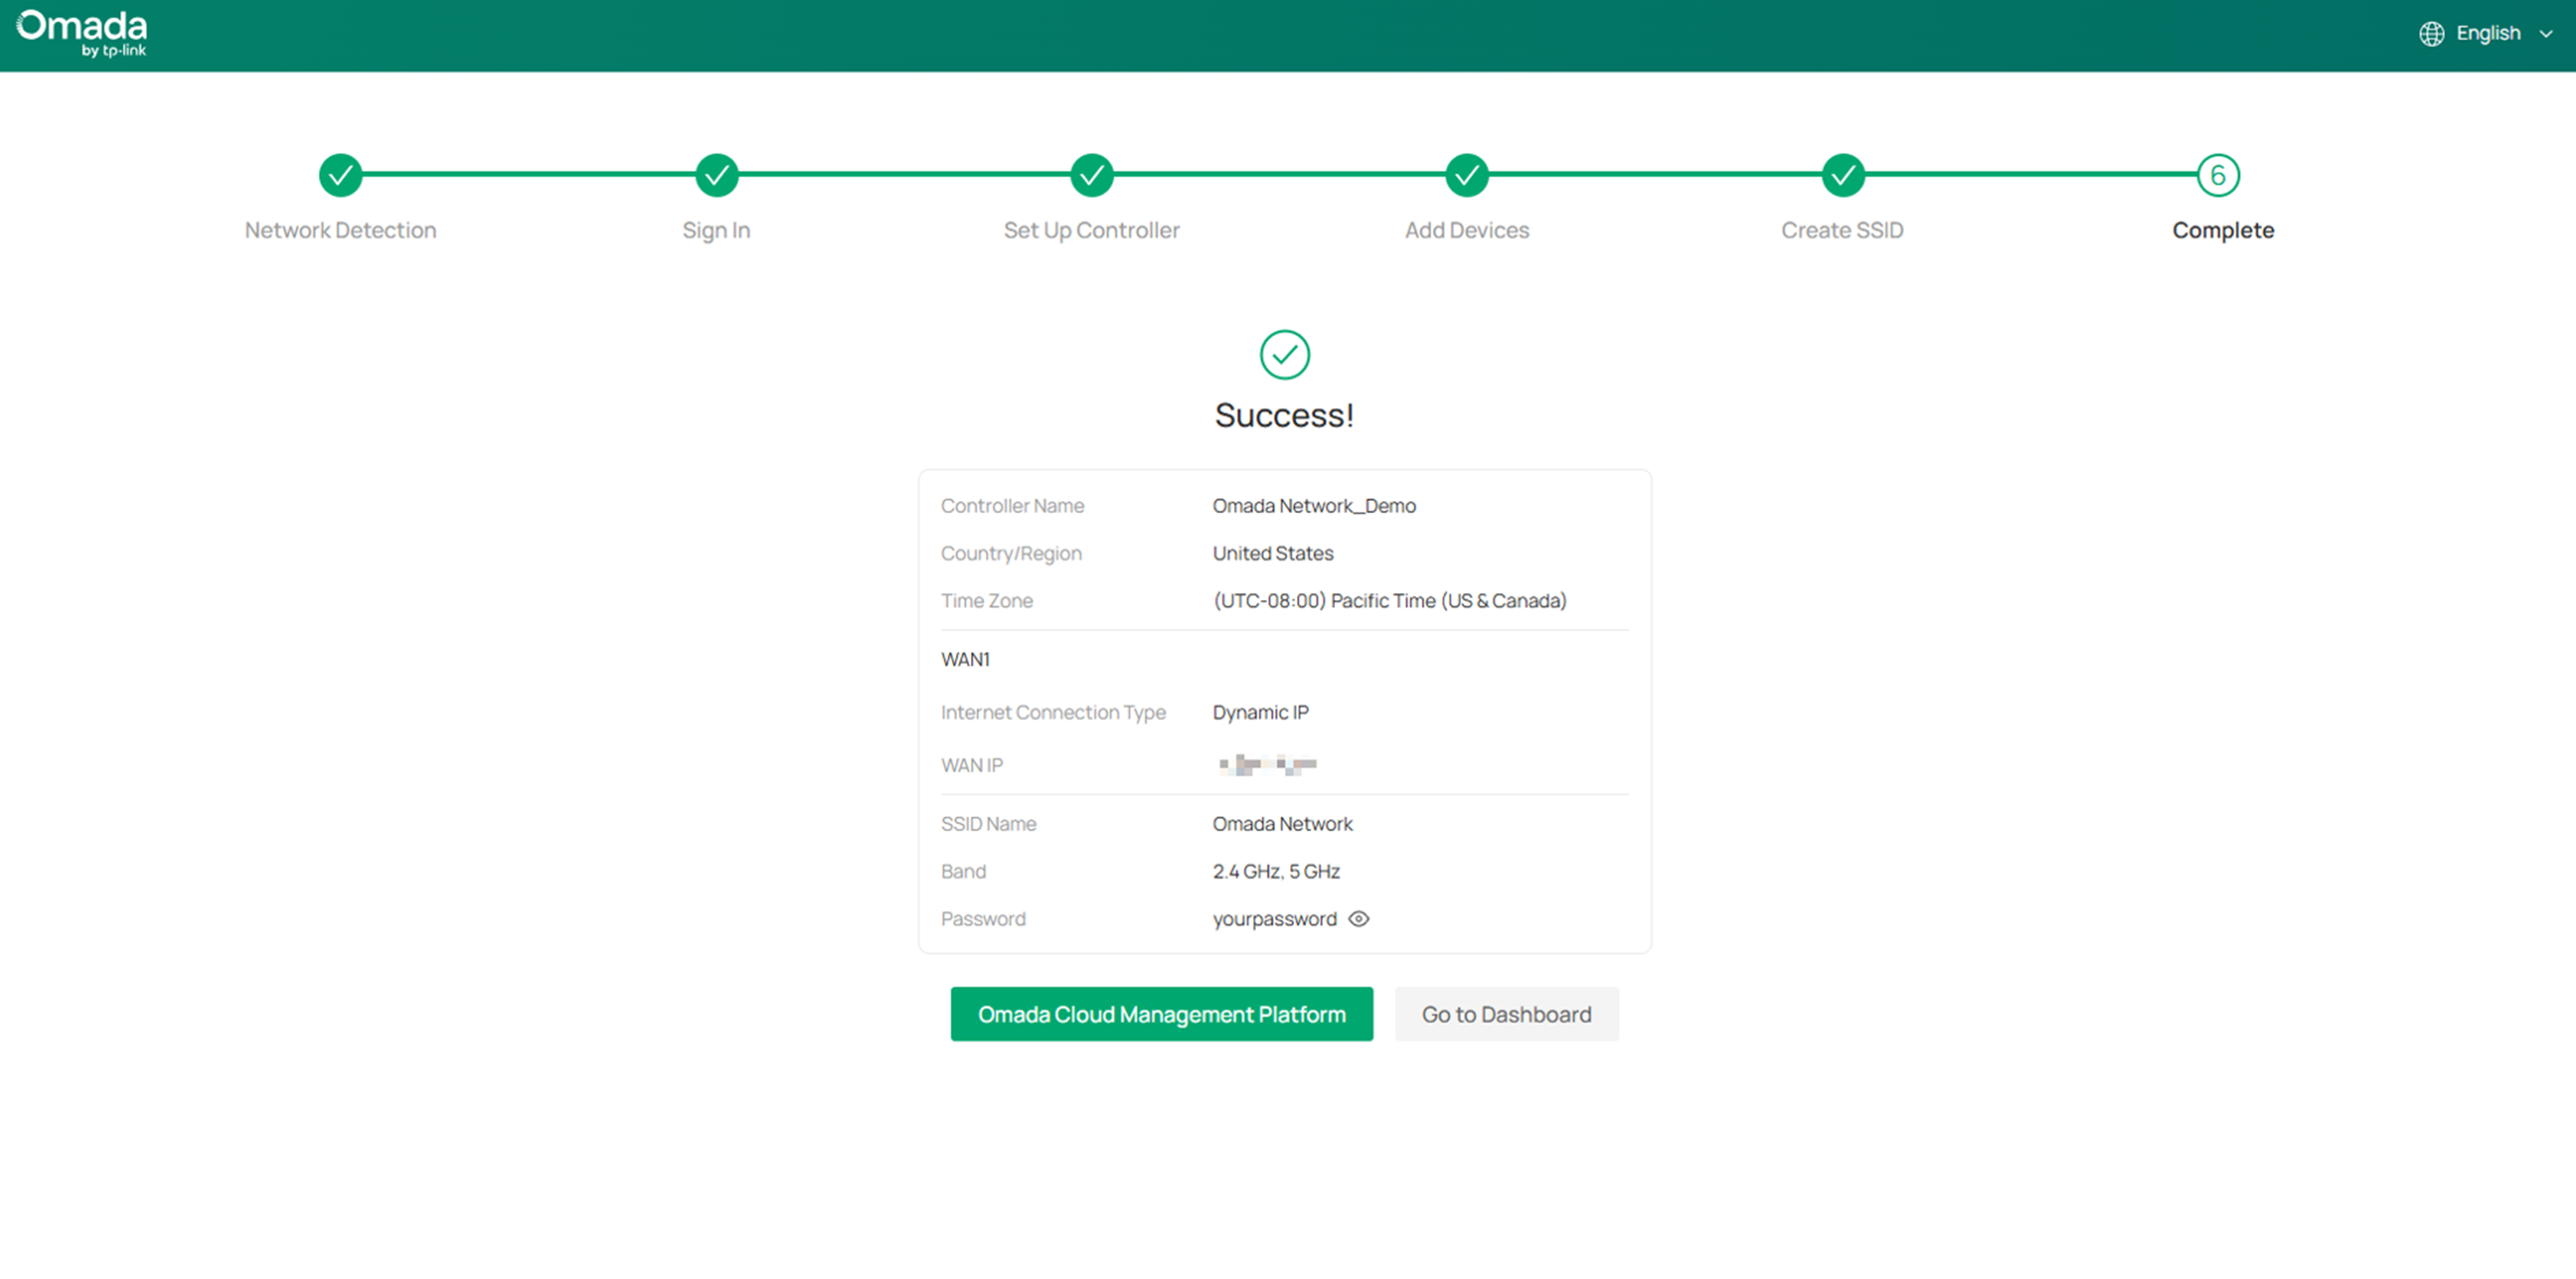Toggle visibility of the yourpassword field
Screen dimensions: 2576x1279
1358,918
